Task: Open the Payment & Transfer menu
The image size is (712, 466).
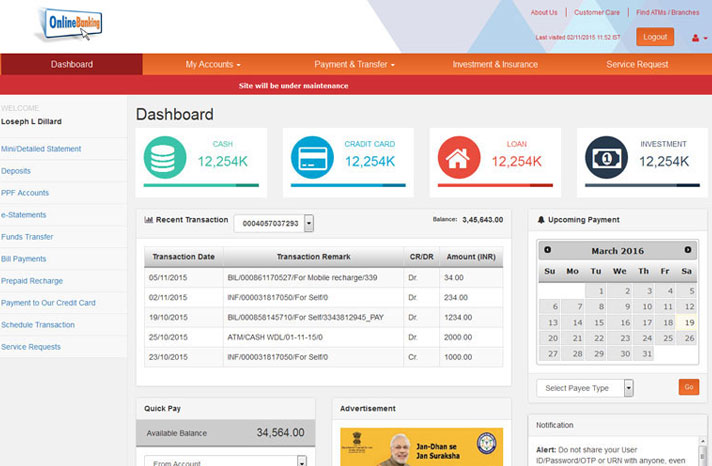Action: tap(355, 64)
